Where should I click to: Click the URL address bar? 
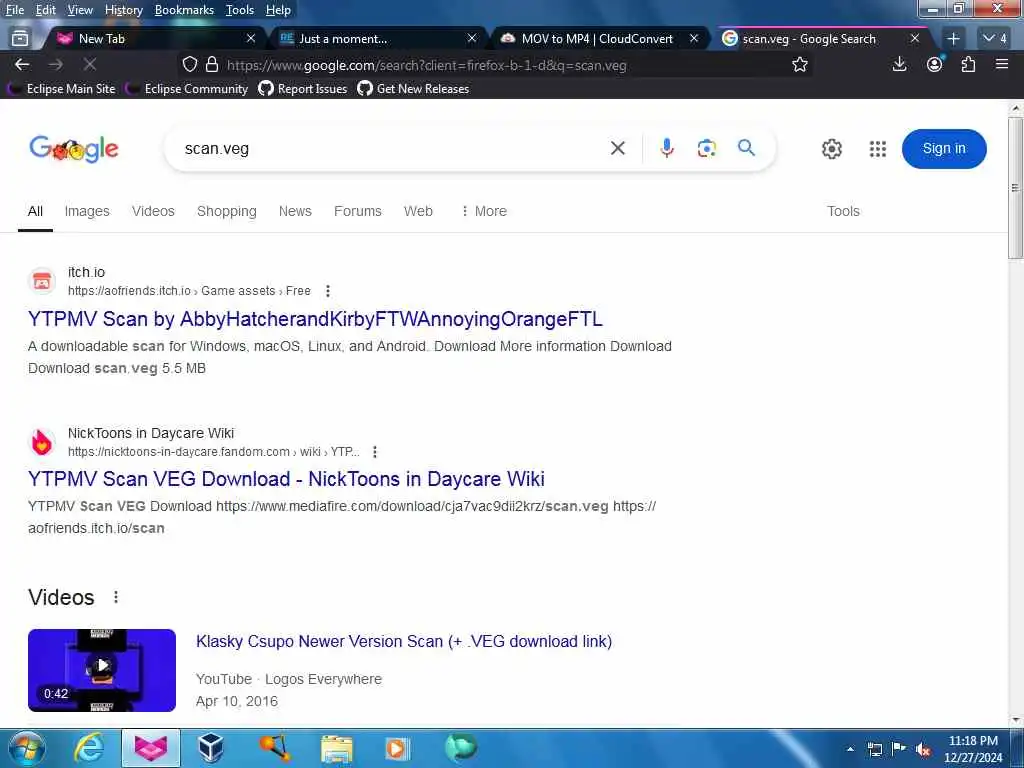[x=496, y=65]
